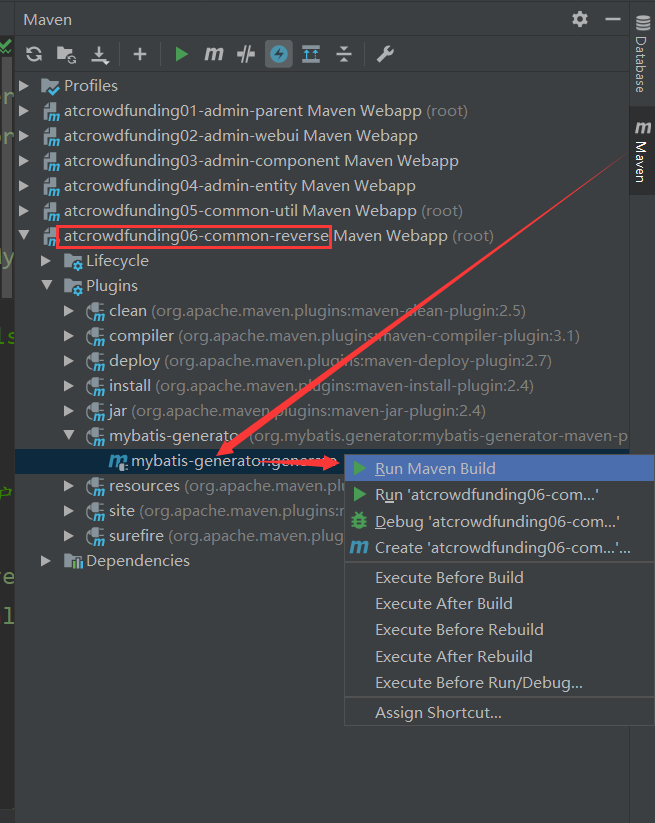655x823 pixels.
Task: Select Execute Before Rebuild option
Action: pyautogui.click(x=499, y=630)
